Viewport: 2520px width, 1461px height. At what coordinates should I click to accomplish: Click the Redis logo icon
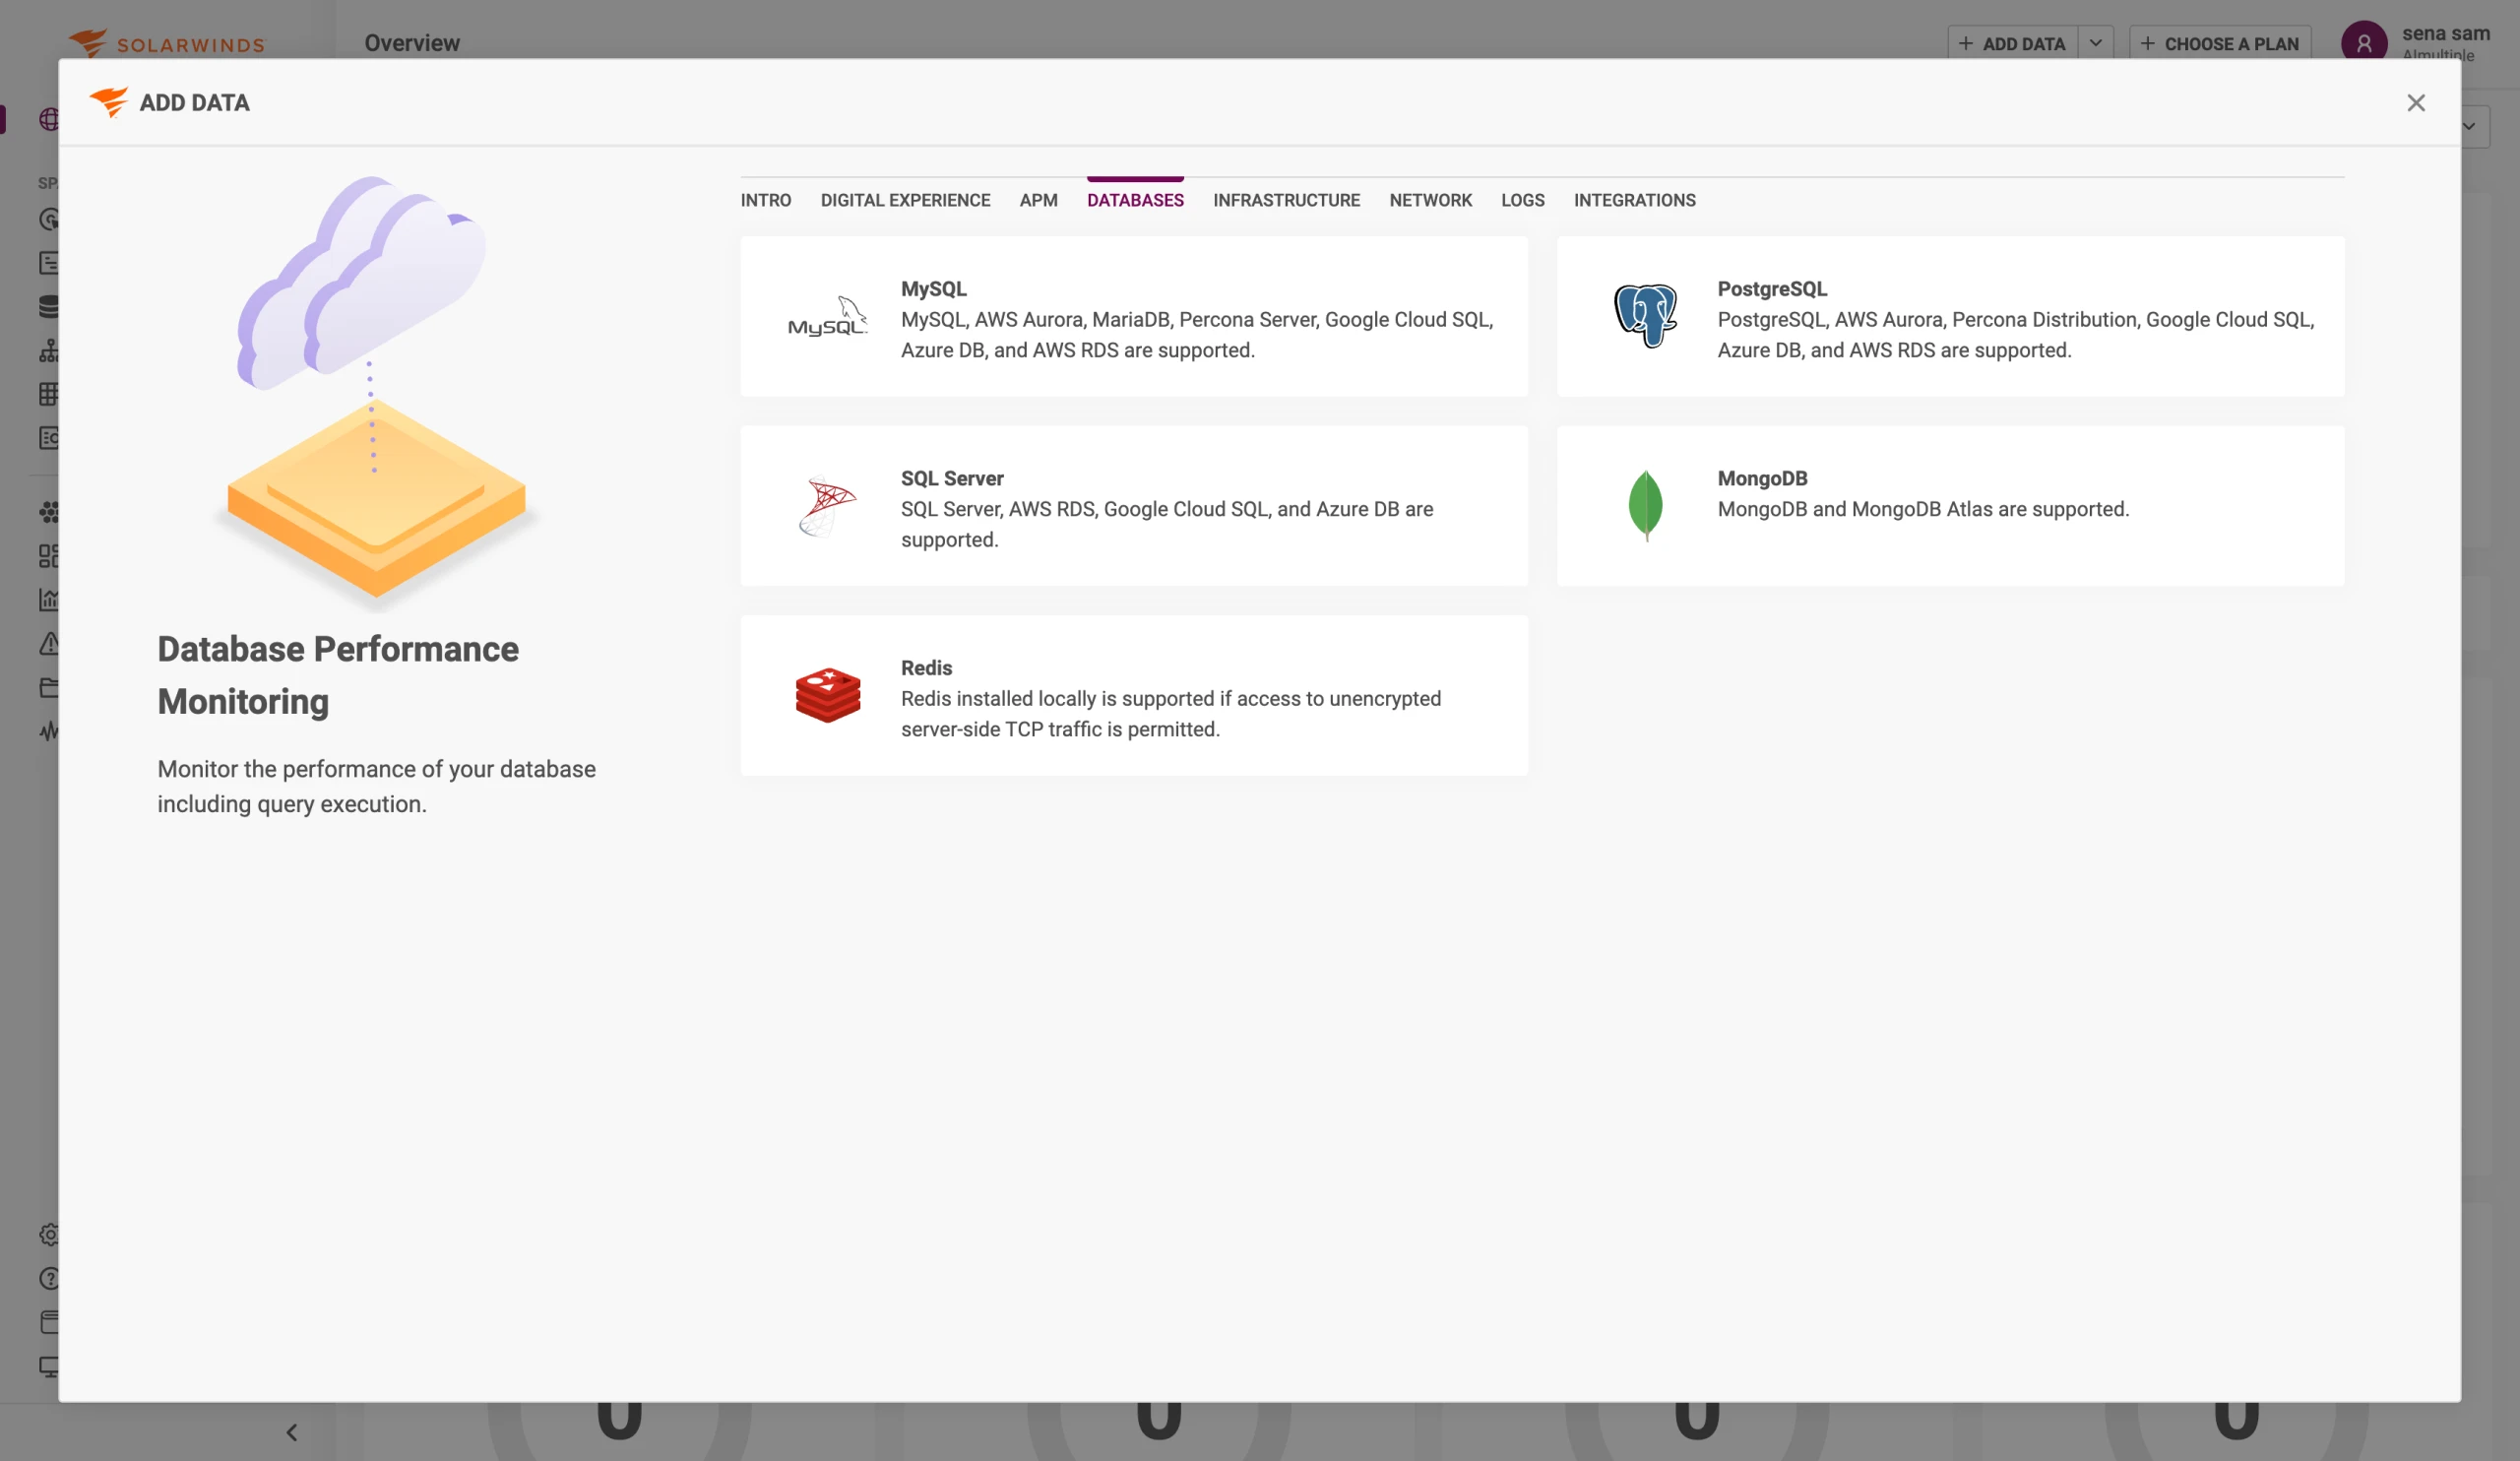point(828,695)
